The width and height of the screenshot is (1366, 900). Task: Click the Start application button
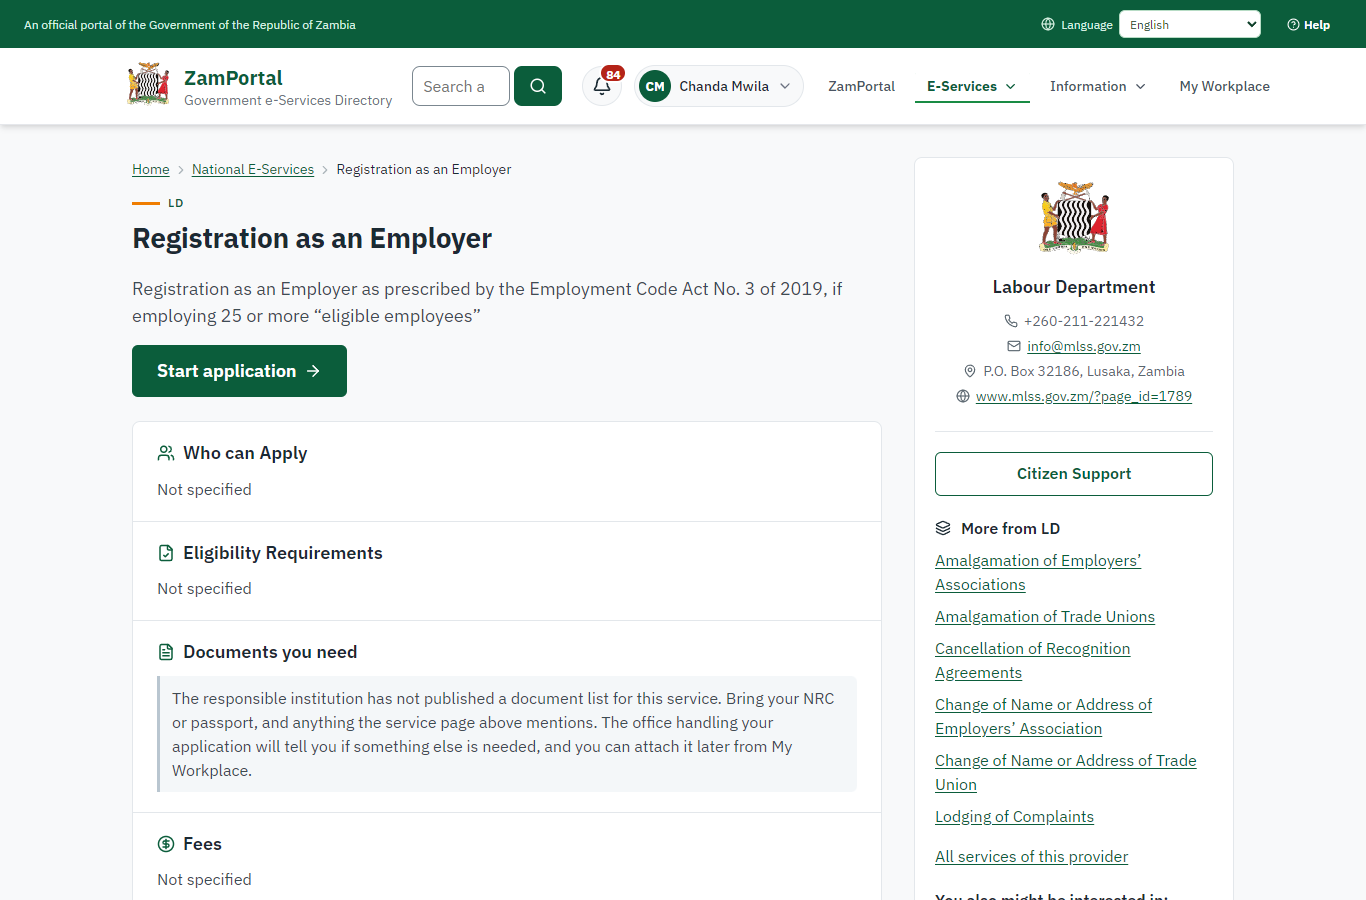(x=239, y=371)
